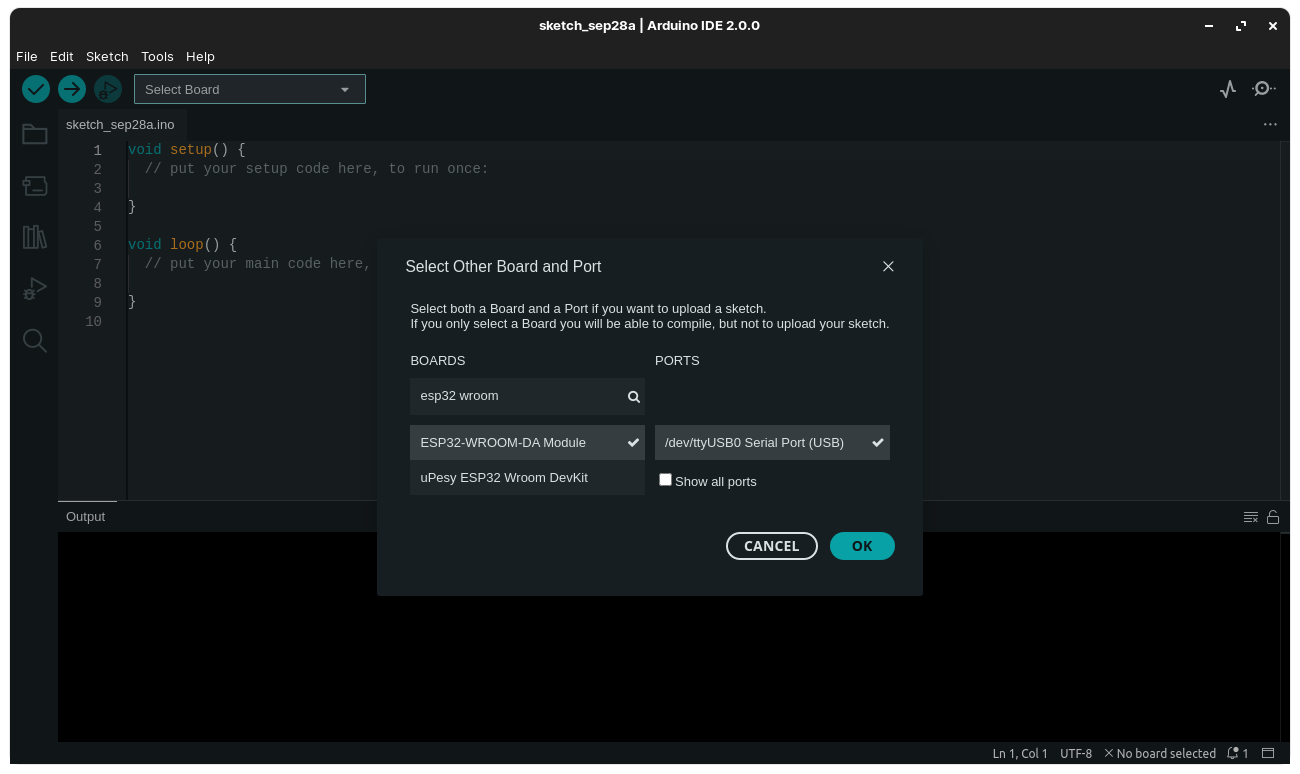1300x774 pixels.
Task: Click No board selected status entry
Action: coord(1160,753)
